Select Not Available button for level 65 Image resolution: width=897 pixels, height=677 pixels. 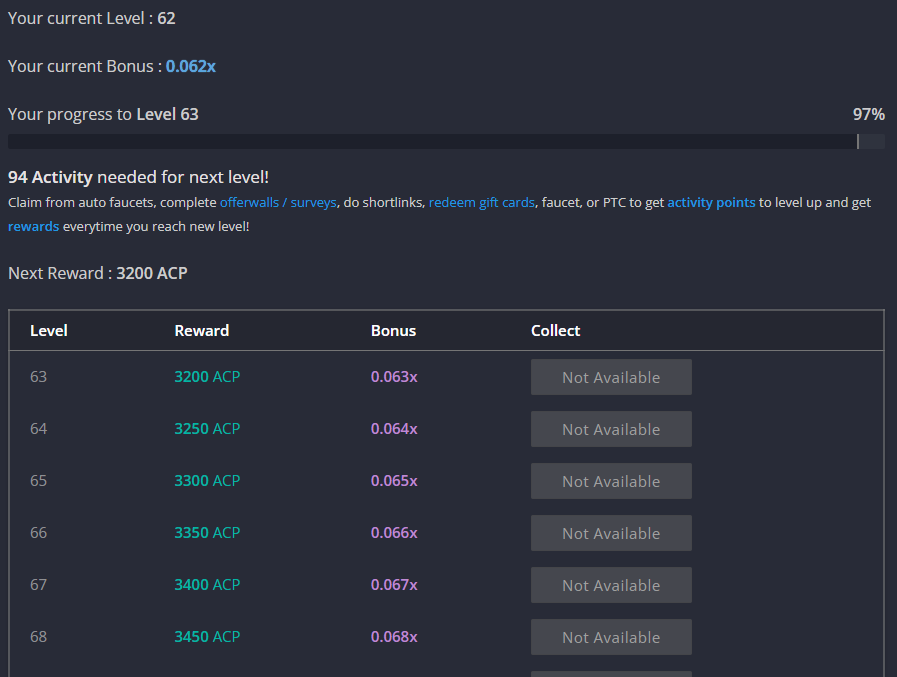pos(611,481)
